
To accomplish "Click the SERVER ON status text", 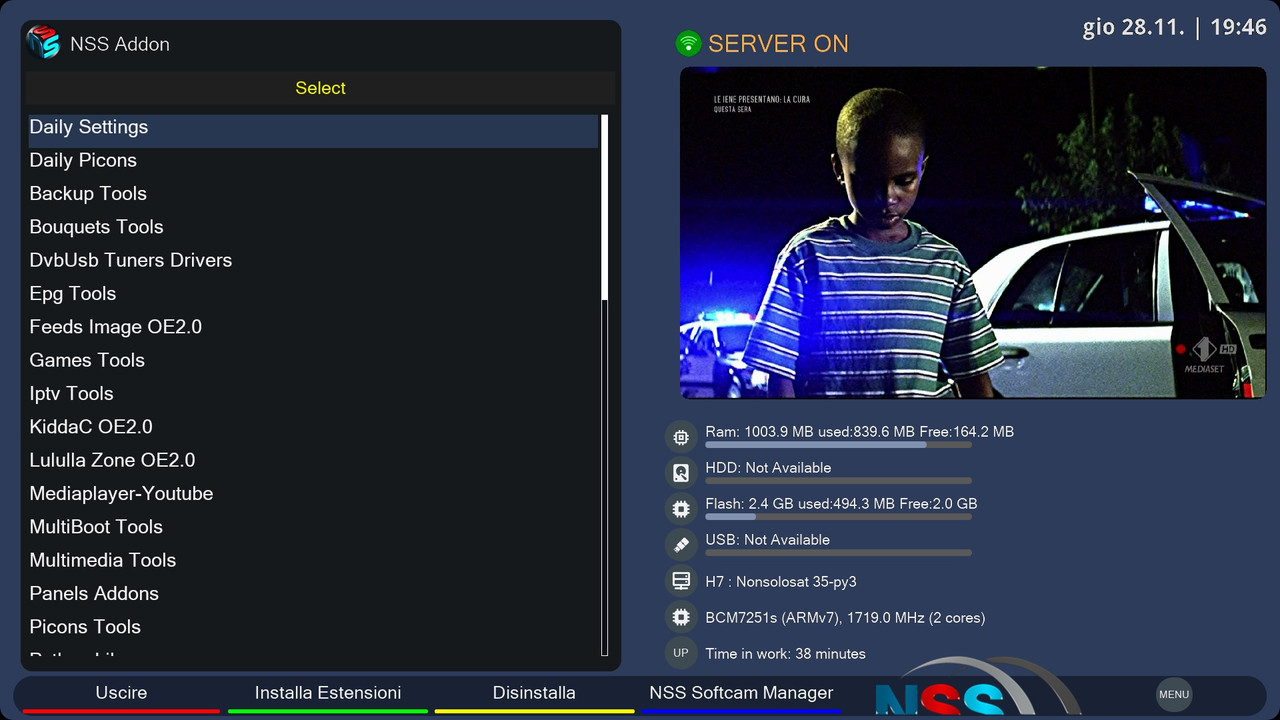I will pos(778,44).
